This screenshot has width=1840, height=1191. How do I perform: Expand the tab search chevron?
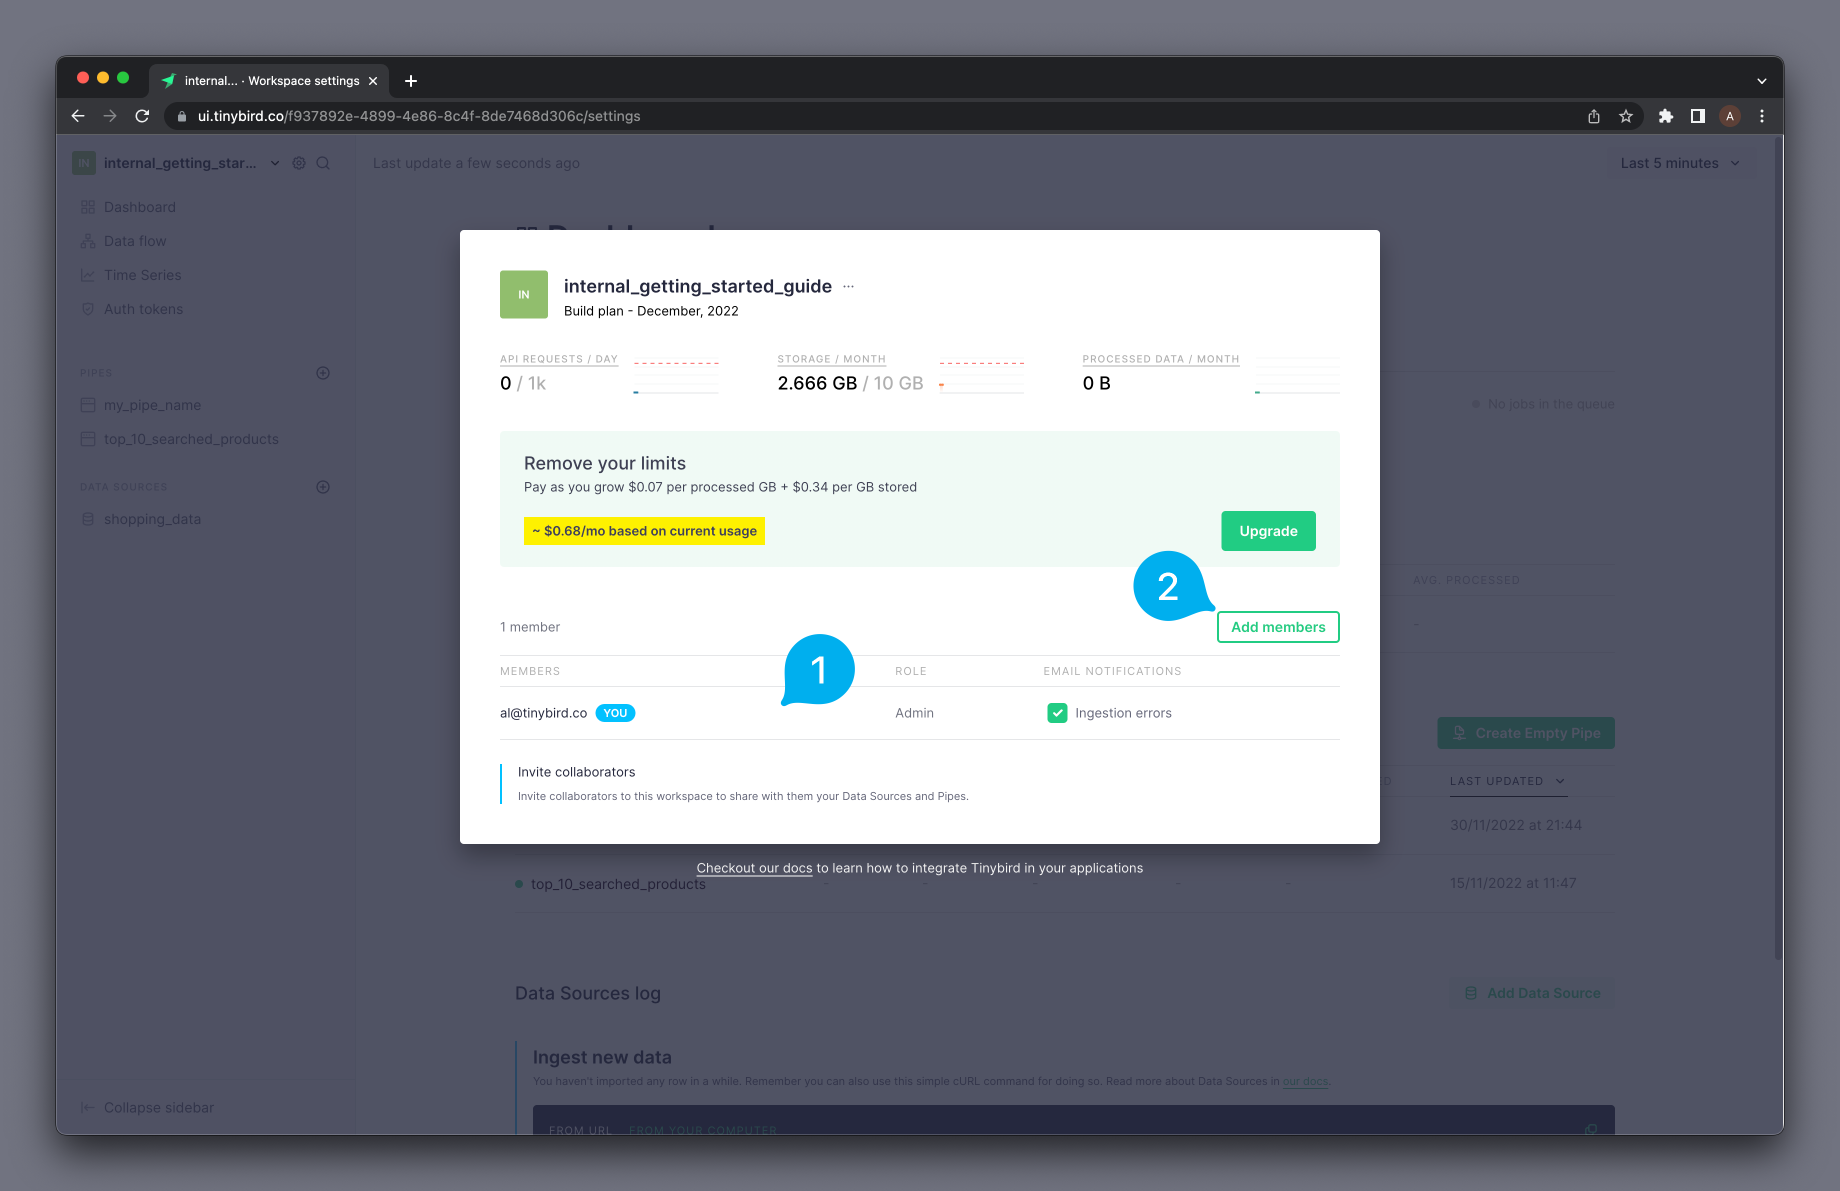[1762, 81]
